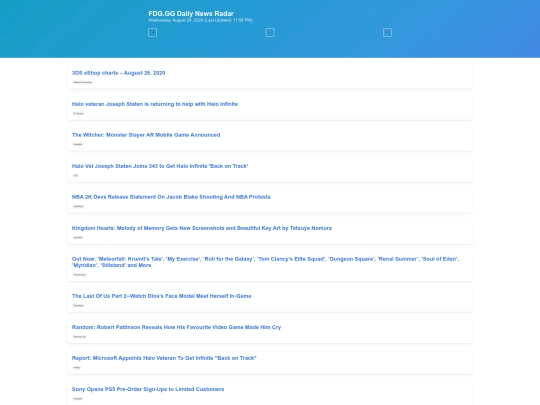The width and height of the screenshot is (540, 405).
Task: Open 'Report: Microsoft Appoints Halo Veteran' headline
Action: [164, 358]
